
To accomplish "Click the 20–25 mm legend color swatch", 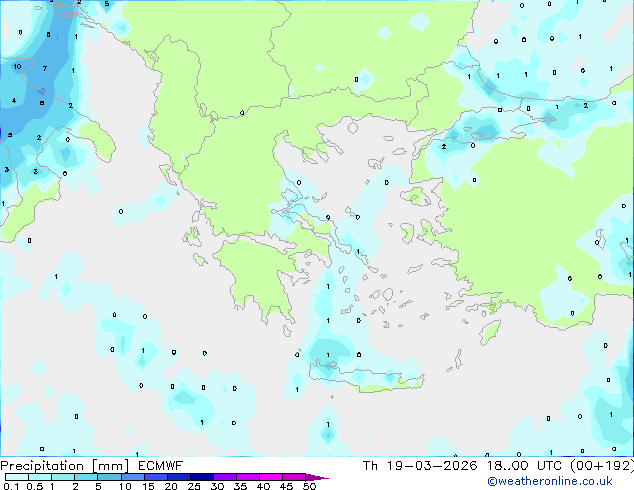I will (178, 477).
